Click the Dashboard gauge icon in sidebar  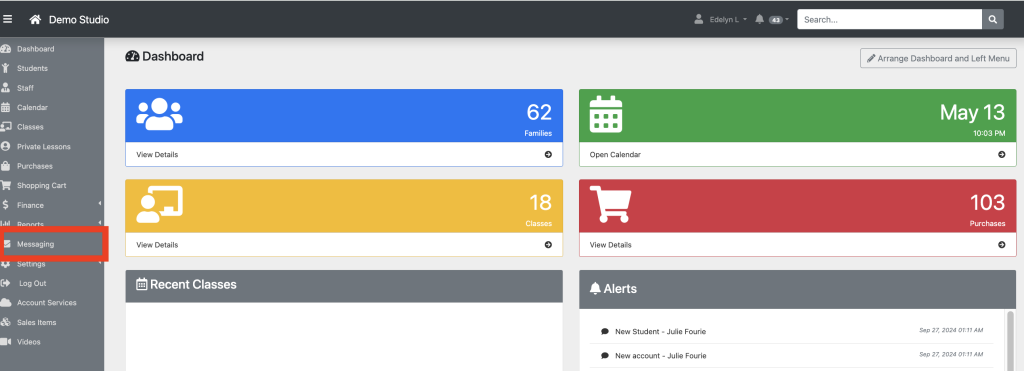point(6,49)
